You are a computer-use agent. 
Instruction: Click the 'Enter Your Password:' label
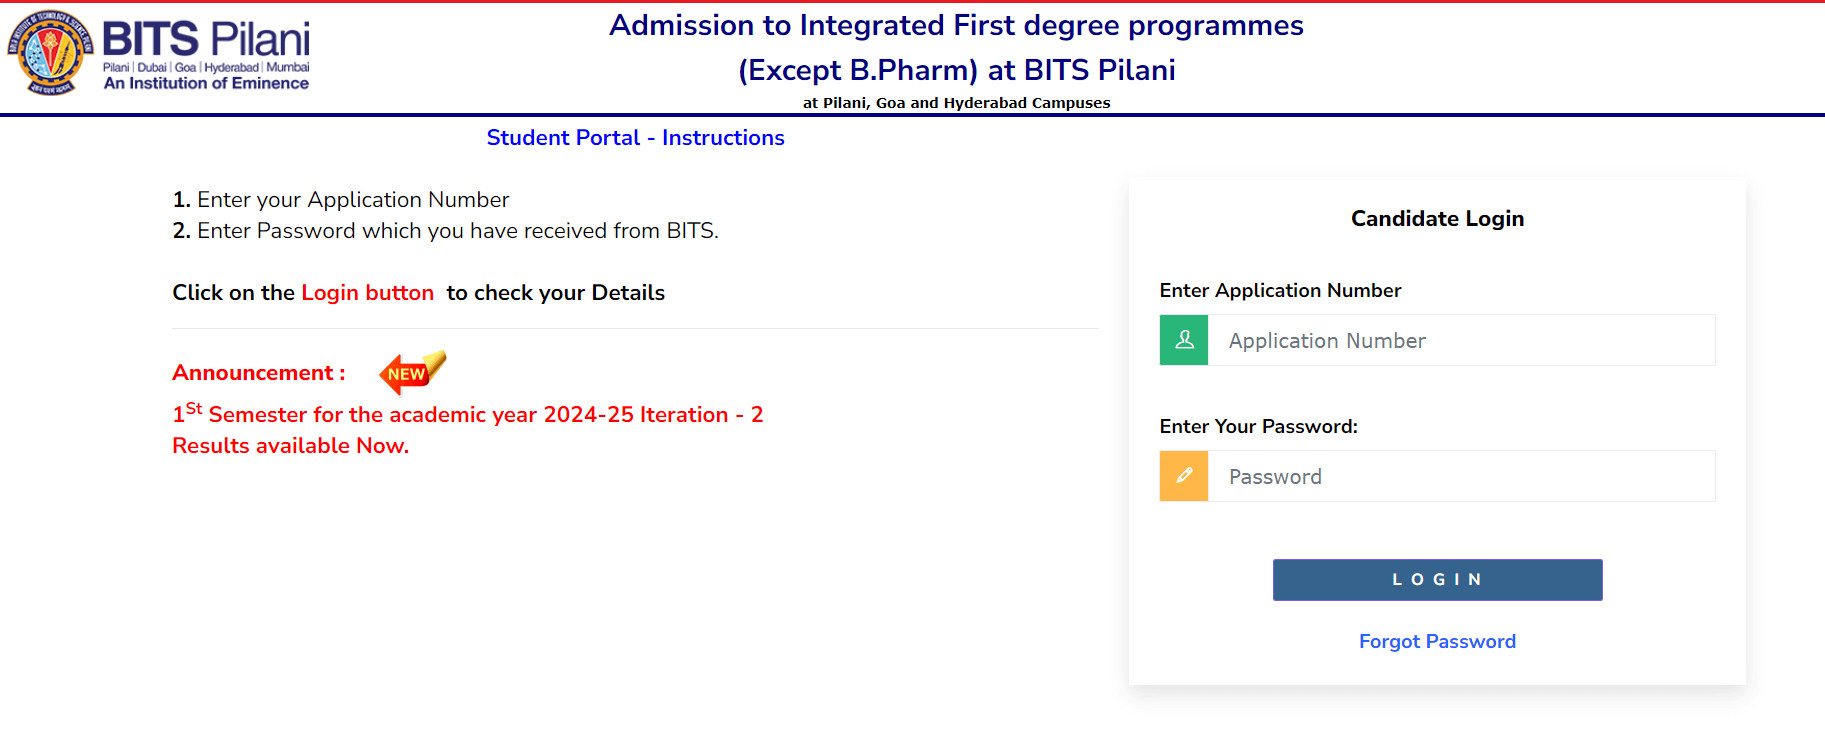pyautogui.click(x=1258, y=426)
